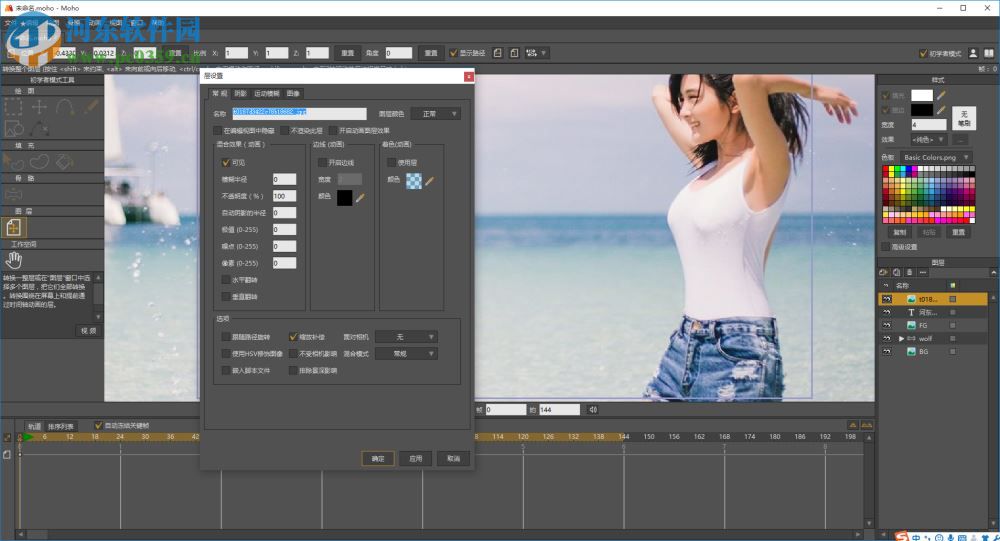
Task: Pick the Hand pan tool under workspace
Action: click(x=16, y=260)
